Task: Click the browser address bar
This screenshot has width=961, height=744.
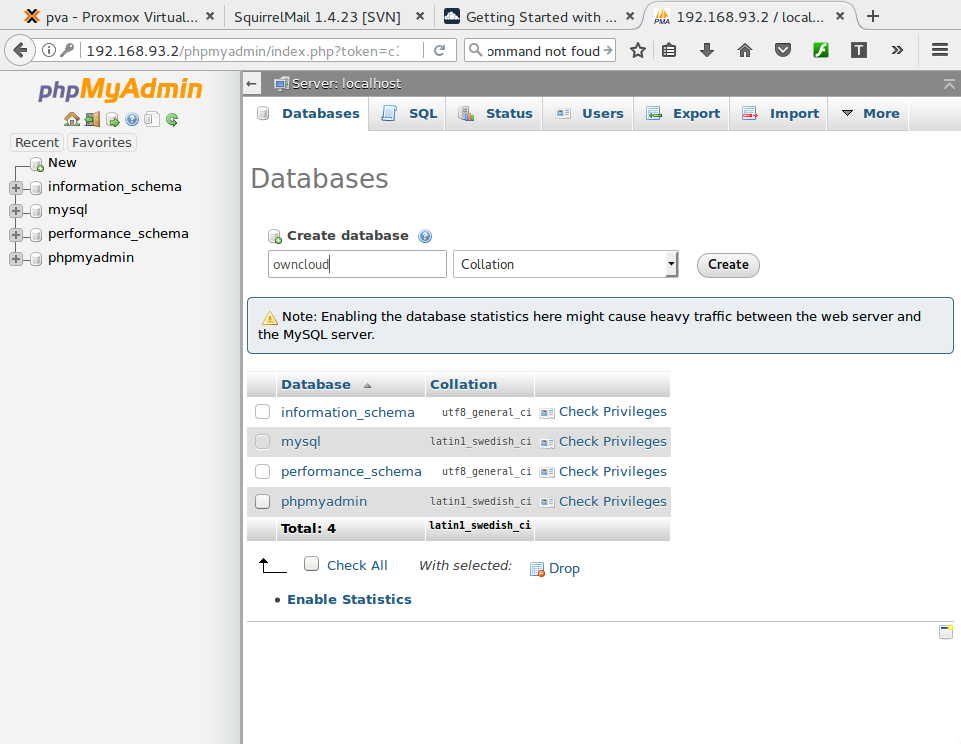Action: (x=242, y=50)
